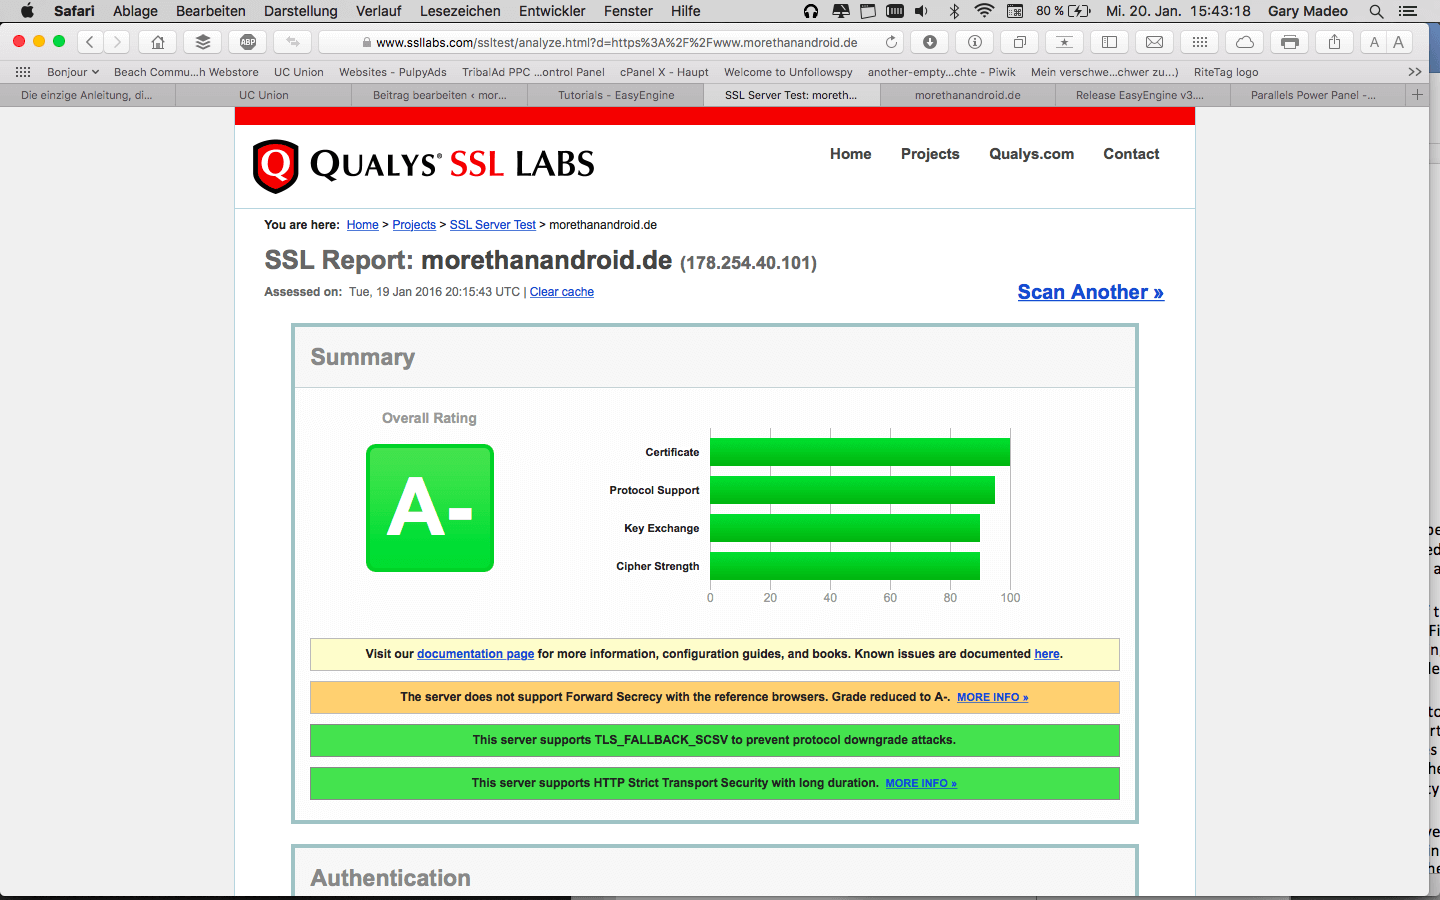Click the top sites star icon
This screenshot has width=1440, height=900.
pos(1064,42)
